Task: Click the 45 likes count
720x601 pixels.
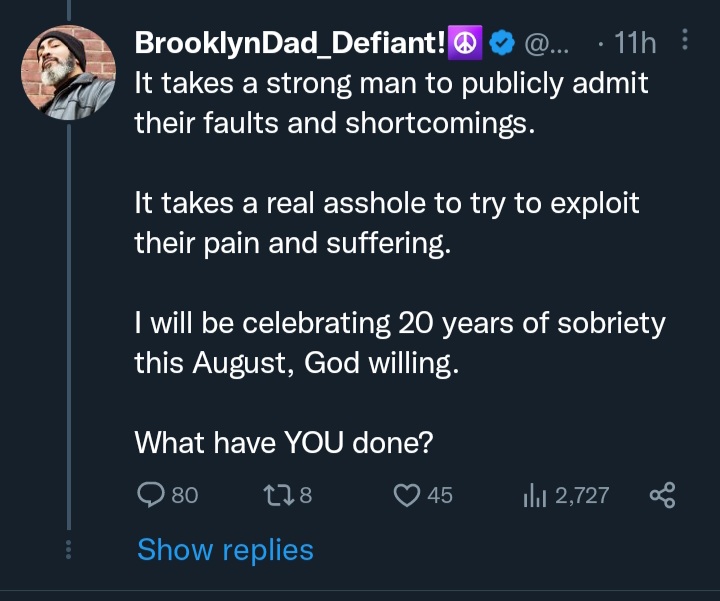Action: (440, 494)
